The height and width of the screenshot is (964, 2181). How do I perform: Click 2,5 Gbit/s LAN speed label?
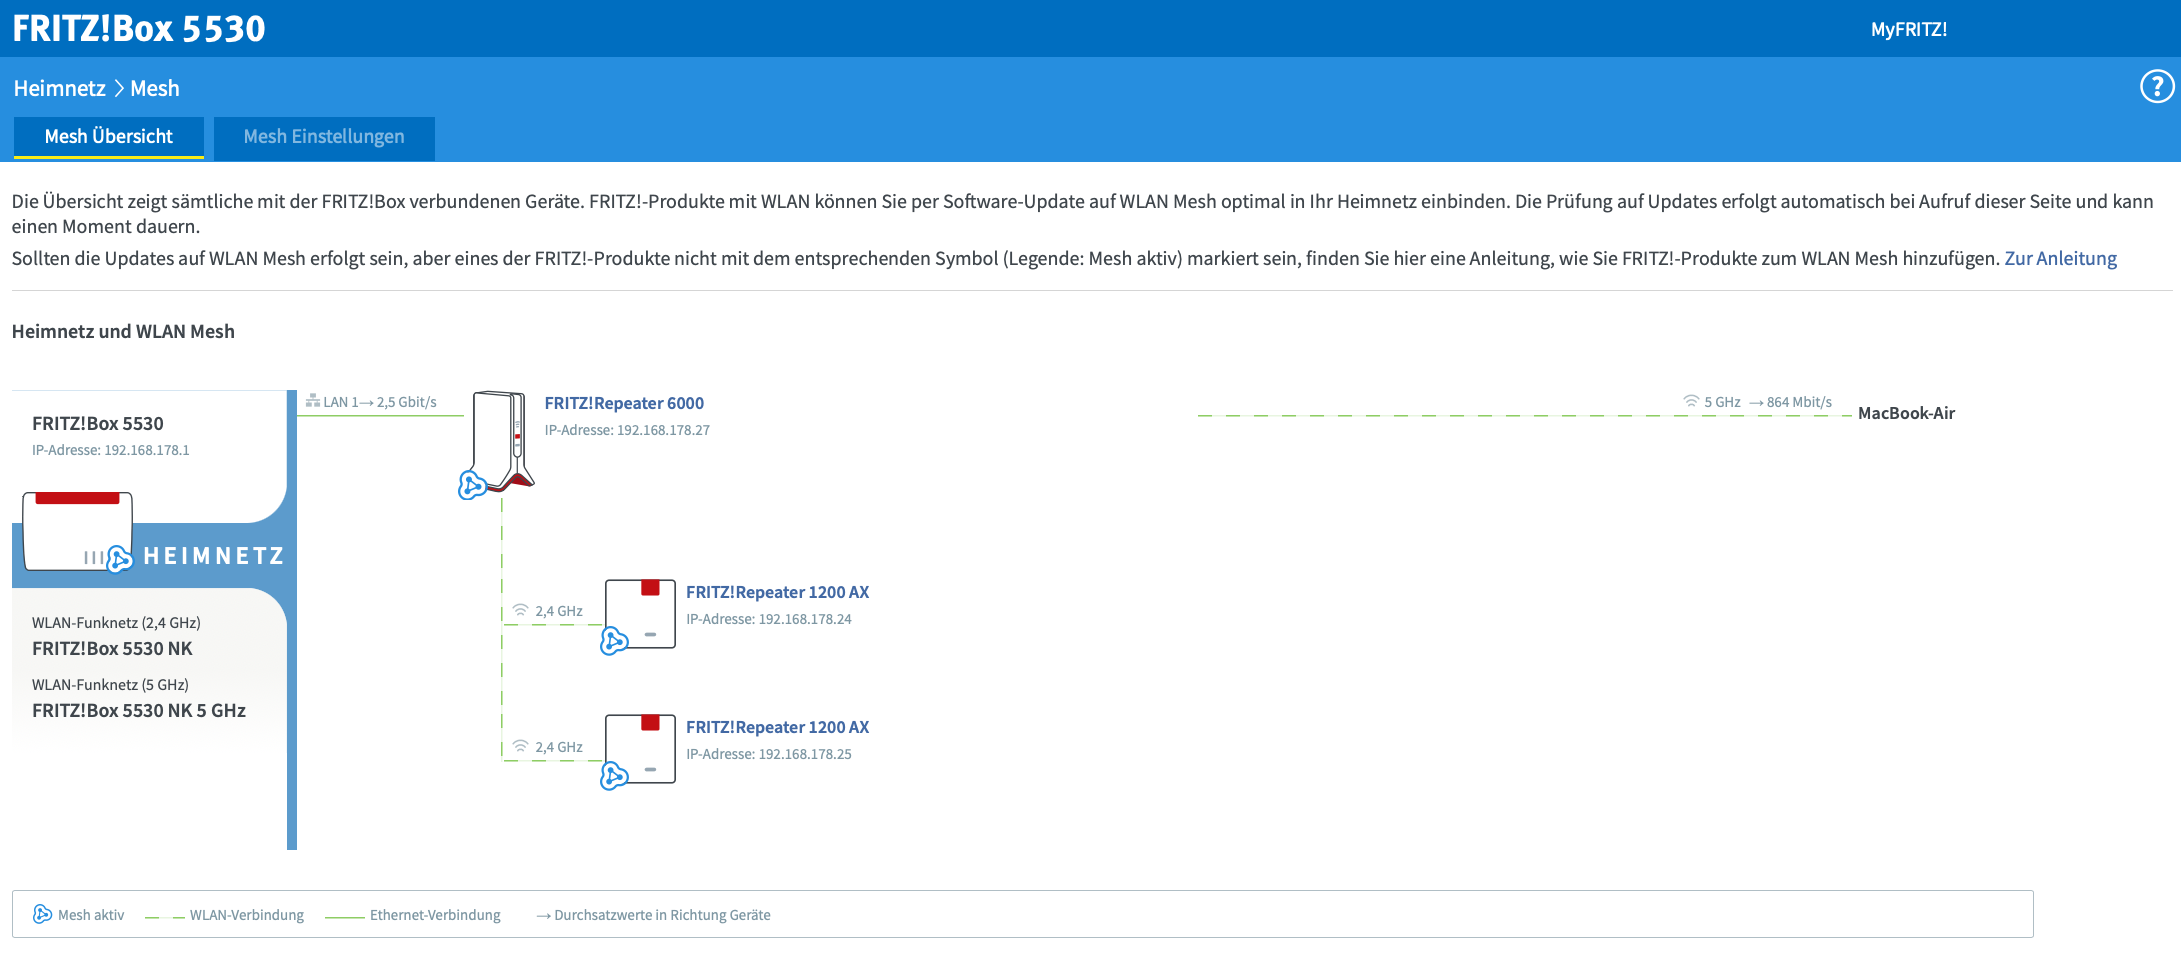point(407,402)
